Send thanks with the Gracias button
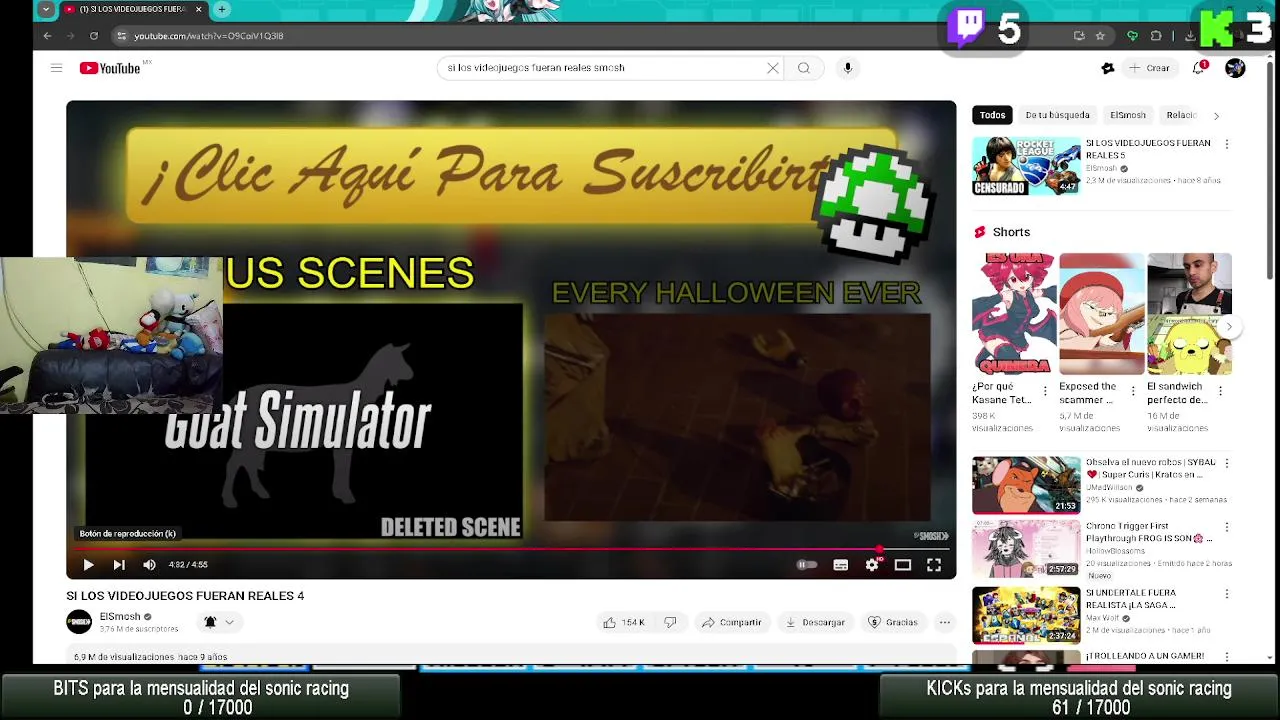Viewport: 1280px width, 720px height. pyautogui.click(x=893, y=622)
